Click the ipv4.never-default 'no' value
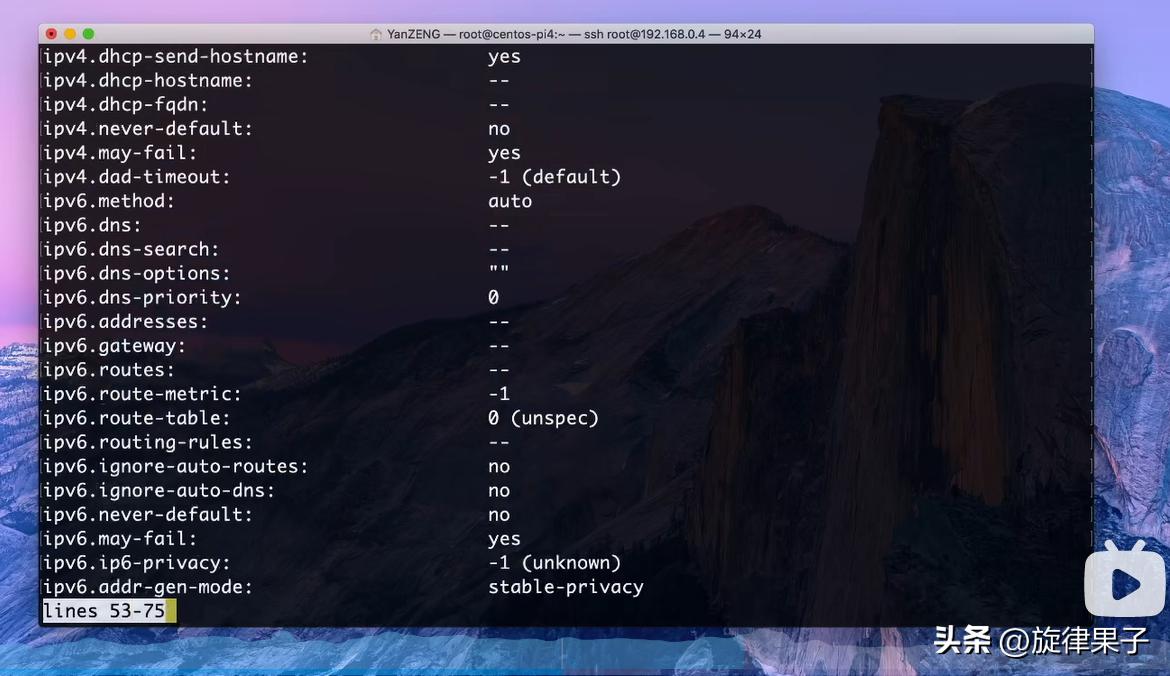Viewport: 1170px width, 676px height. click(x=499, y=129)
